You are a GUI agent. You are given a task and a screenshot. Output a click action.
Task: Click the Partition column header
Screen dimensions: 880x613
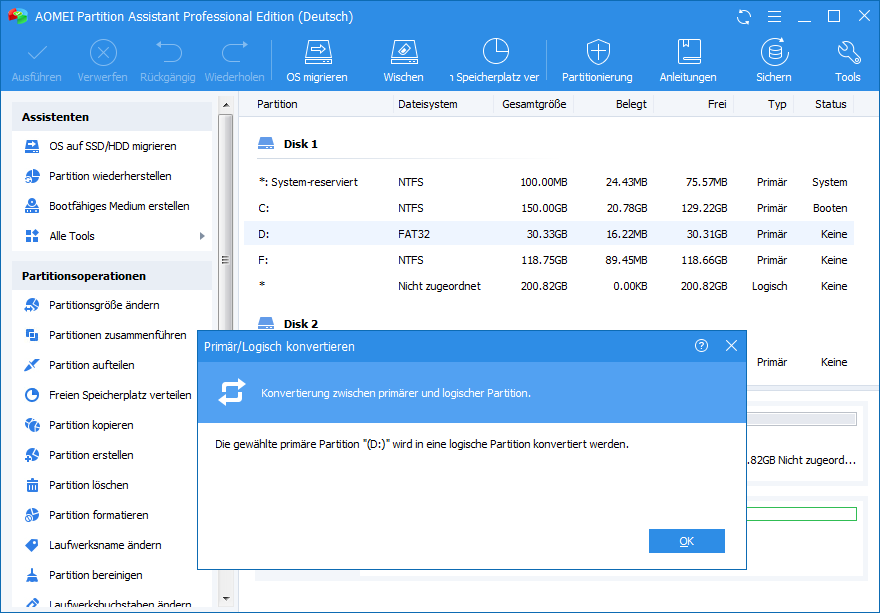(277, 104)
